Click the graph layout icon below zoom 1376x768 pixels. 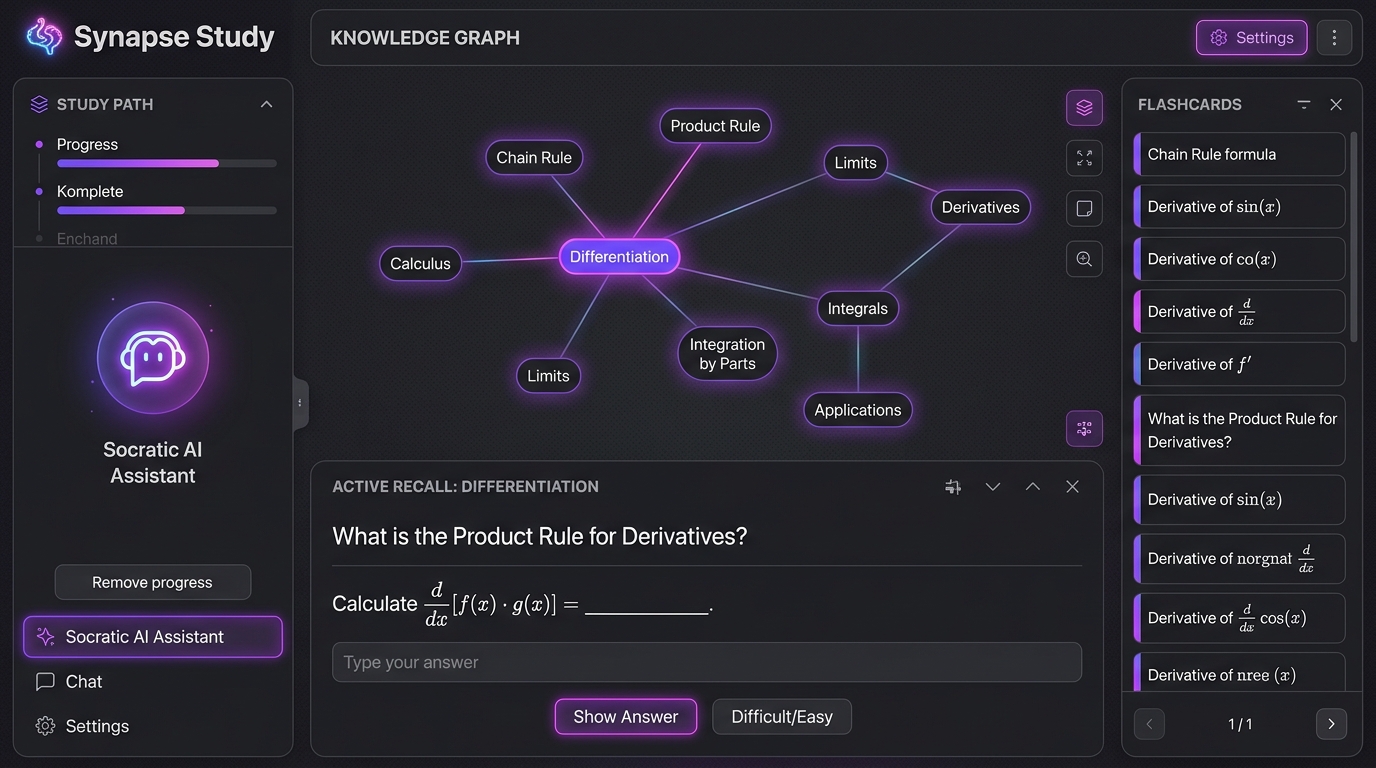(1084, 429)
